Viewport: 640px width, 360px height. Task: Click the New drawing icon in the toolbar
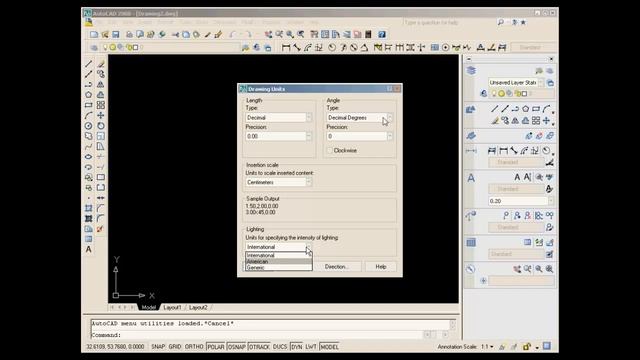(94, 35)
